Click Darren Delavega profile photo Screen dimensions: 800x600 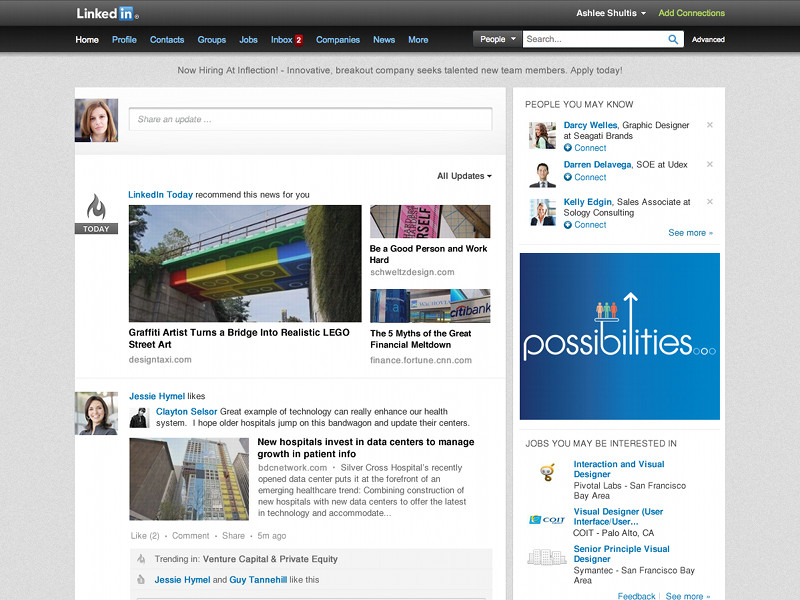point(542,174)
